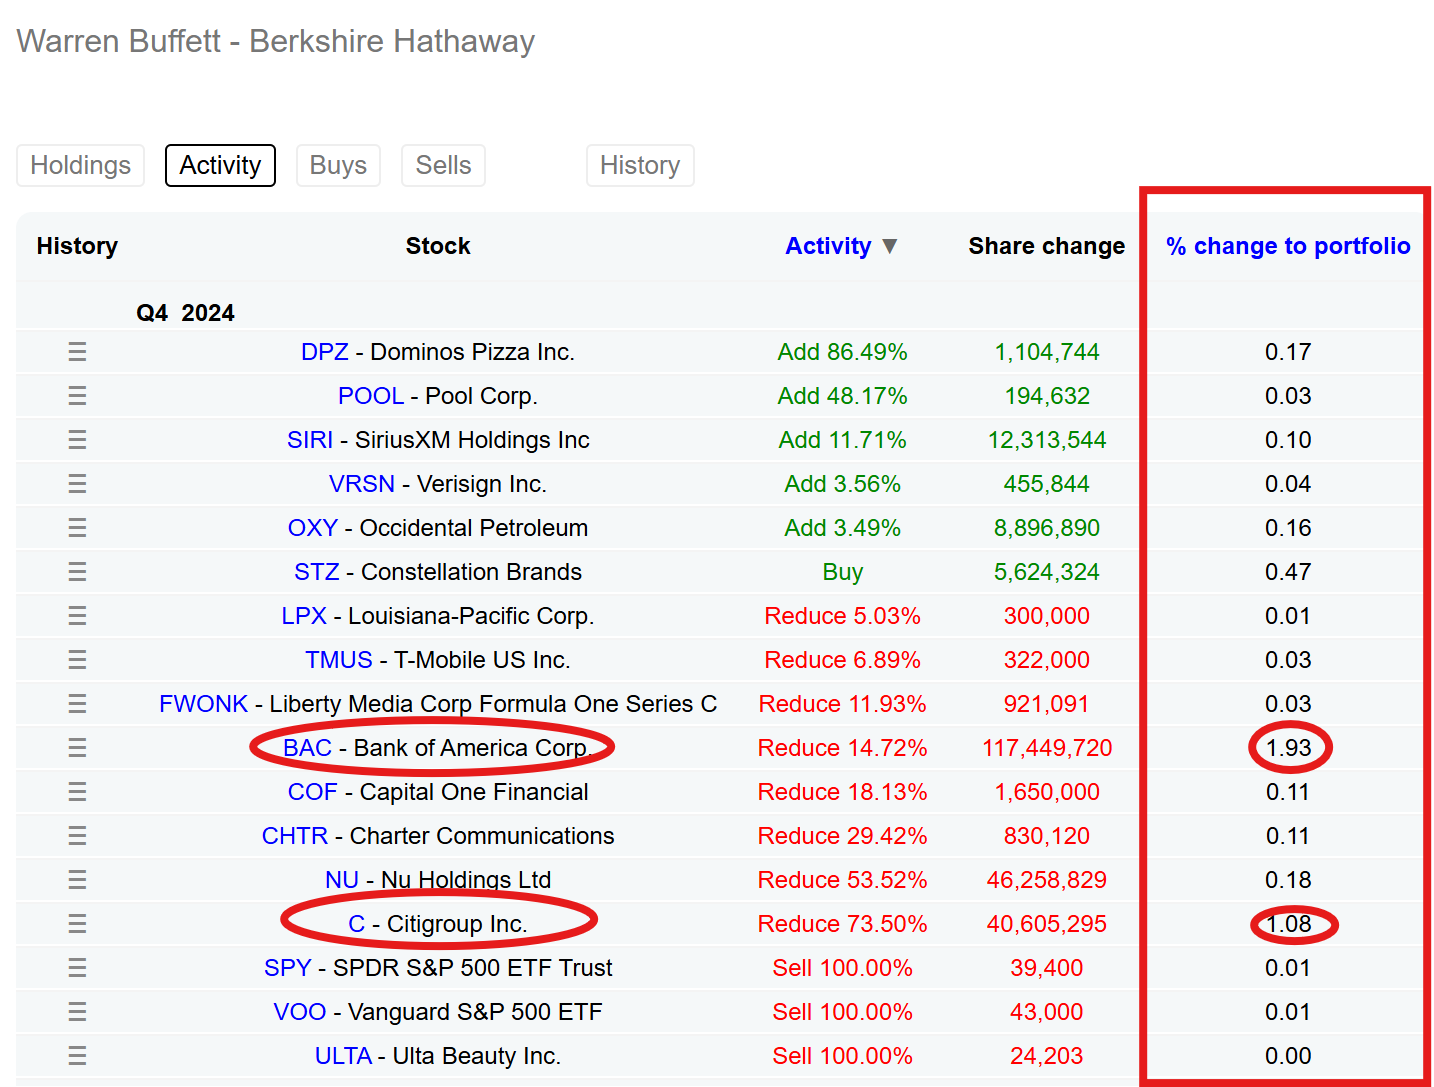1434x1087 pixels.
Task: Open BAC ticker link
Action: 307,748
